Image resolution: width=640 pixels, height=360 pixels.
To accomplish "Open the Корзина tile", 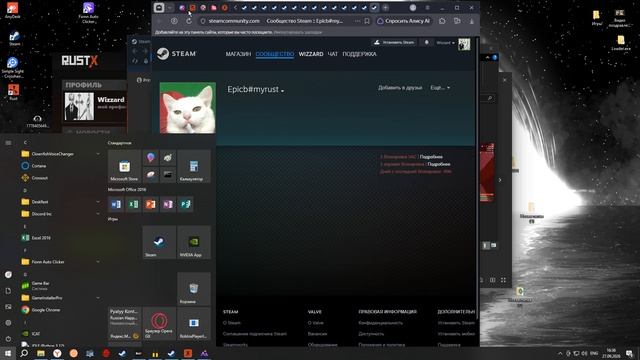I will [194, 289].
